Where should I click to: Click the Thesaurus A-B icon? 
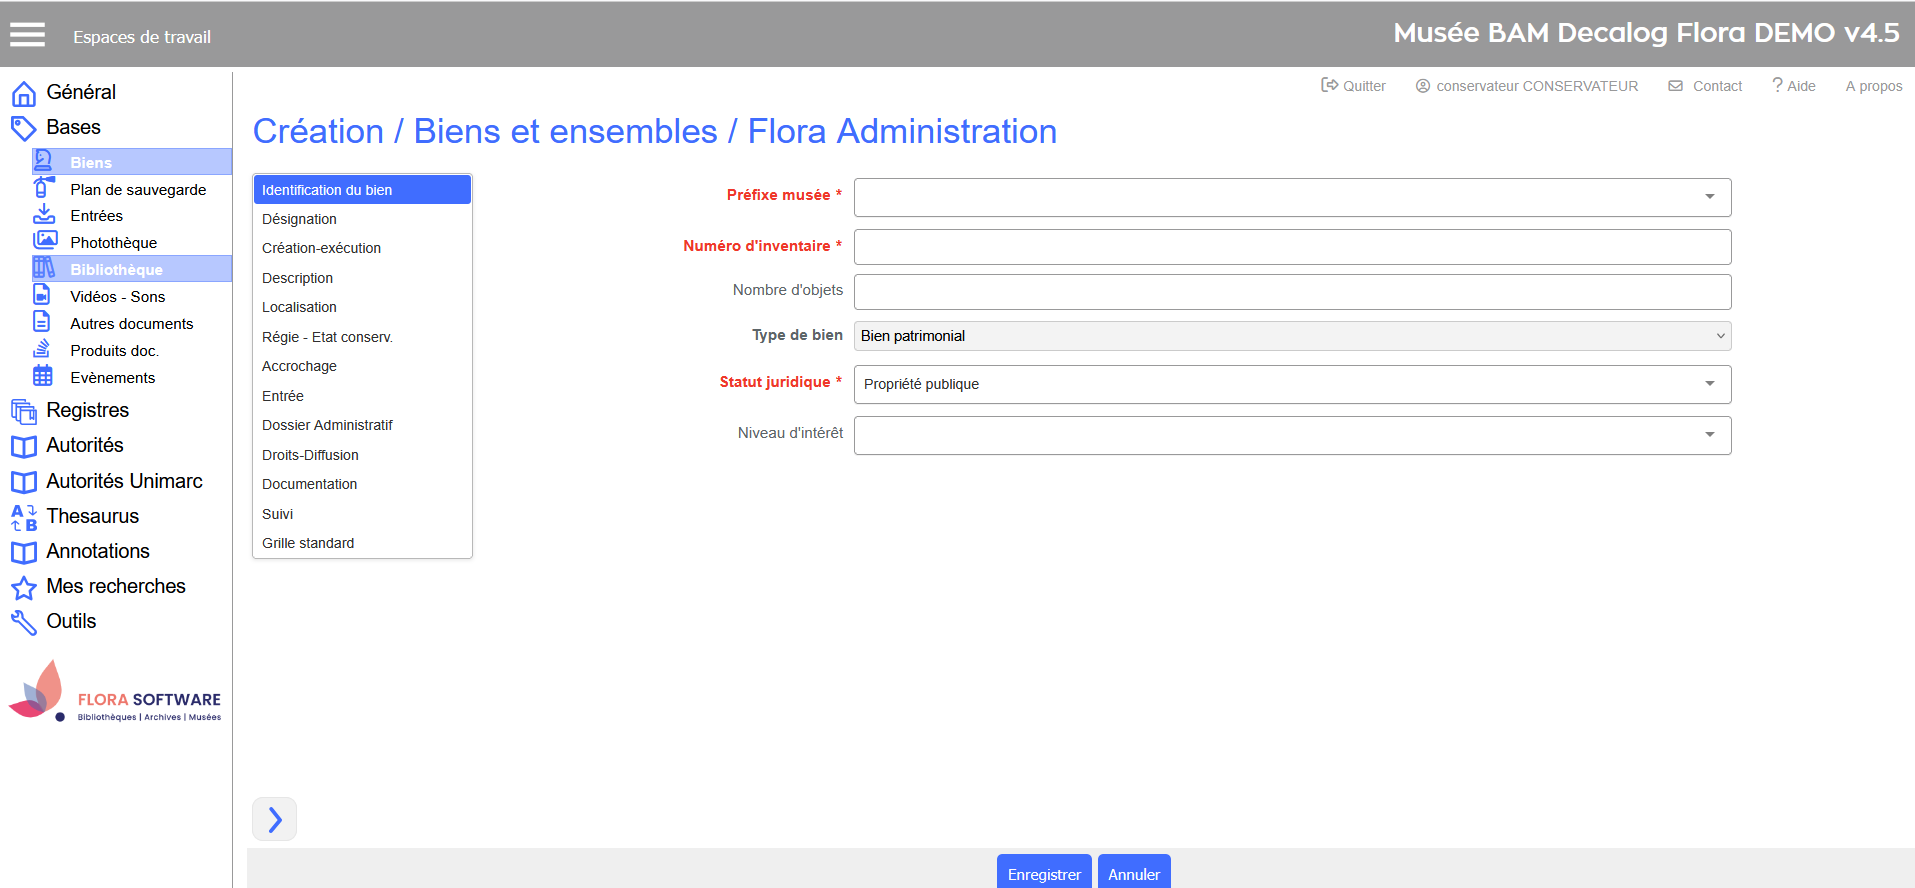24,517
